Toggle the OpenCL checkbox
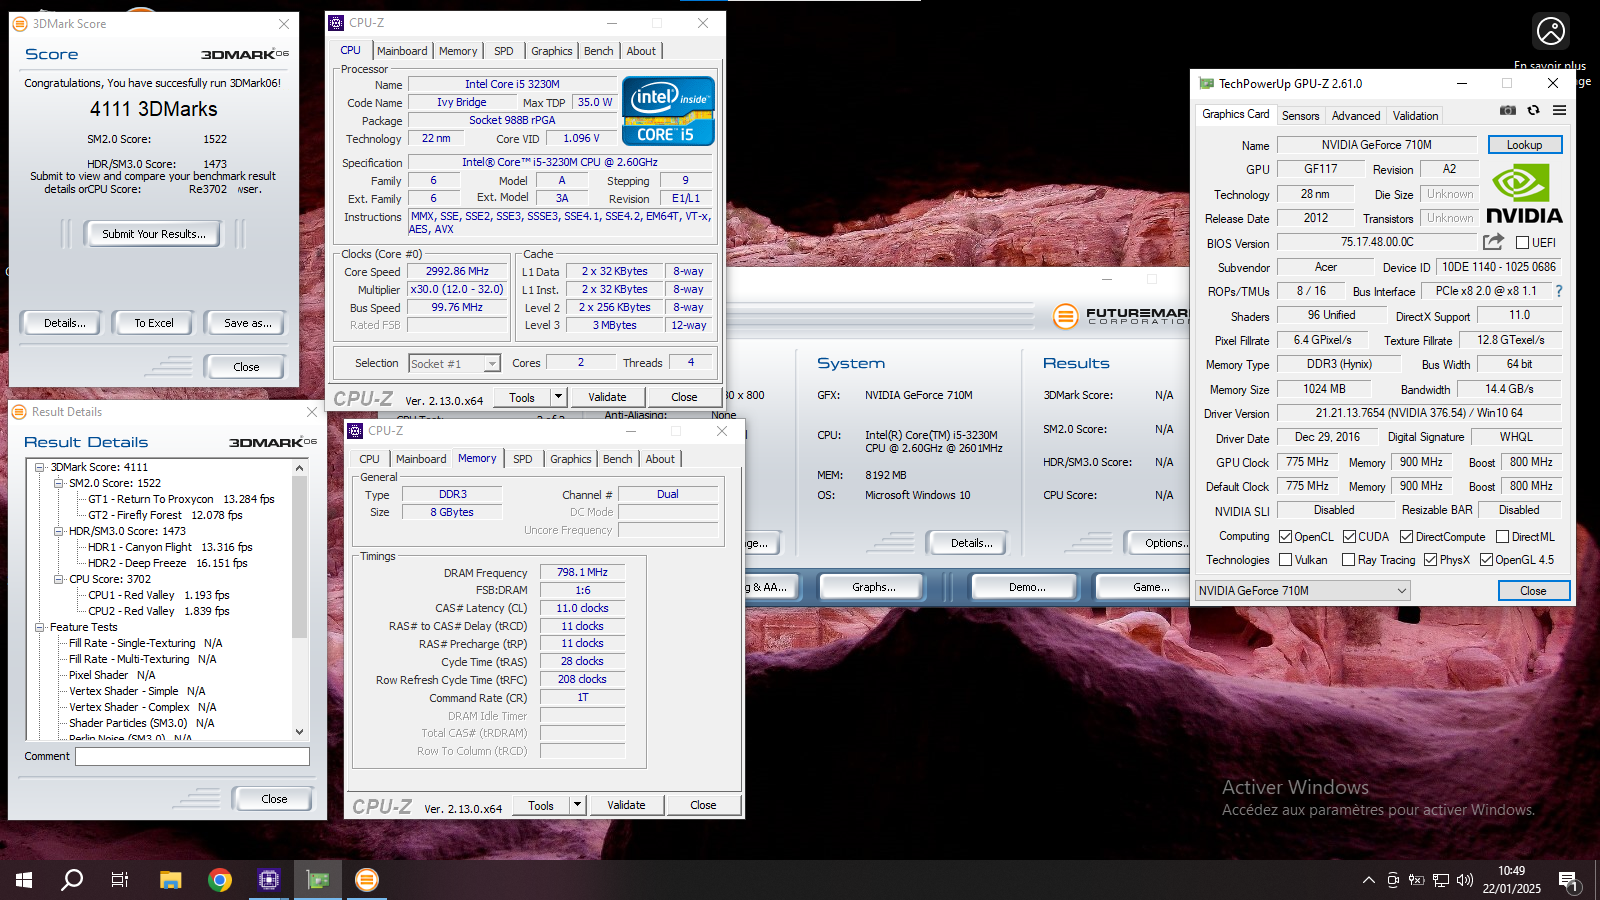Screen dimensions: 1600x900 tap(1286, 537)
